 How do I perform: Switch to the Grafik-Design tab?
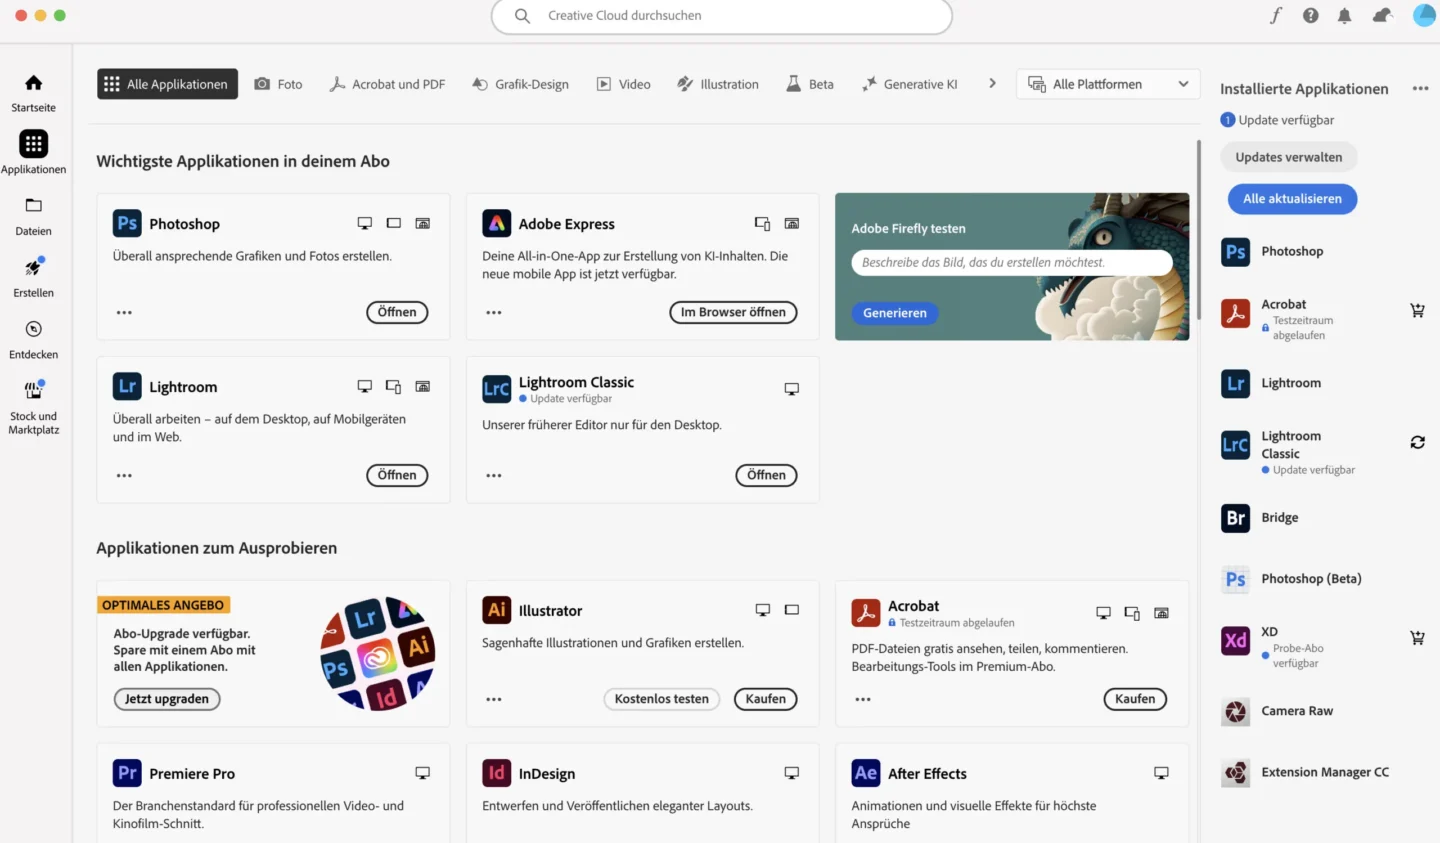520,84
